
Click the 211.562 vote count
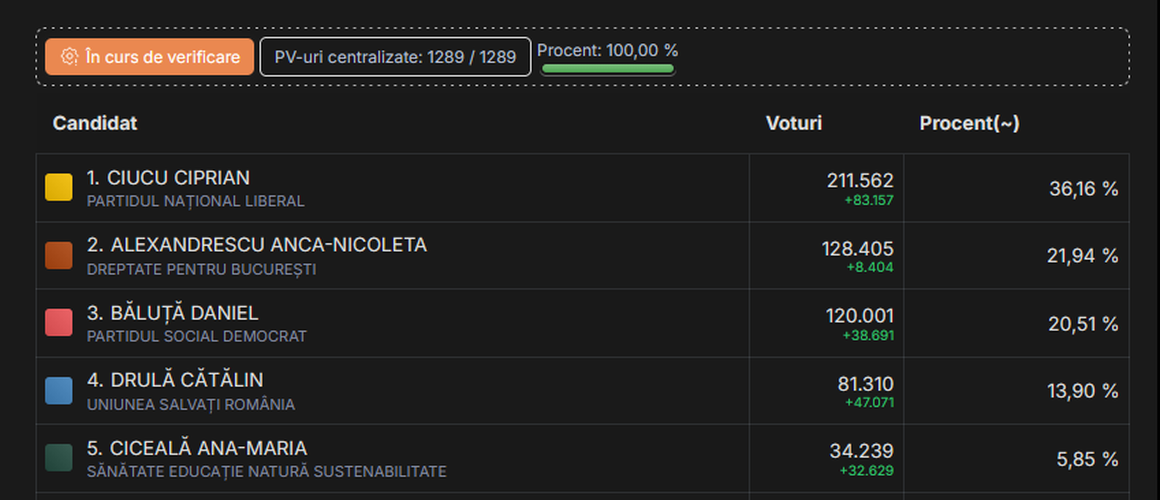[860, 180]
